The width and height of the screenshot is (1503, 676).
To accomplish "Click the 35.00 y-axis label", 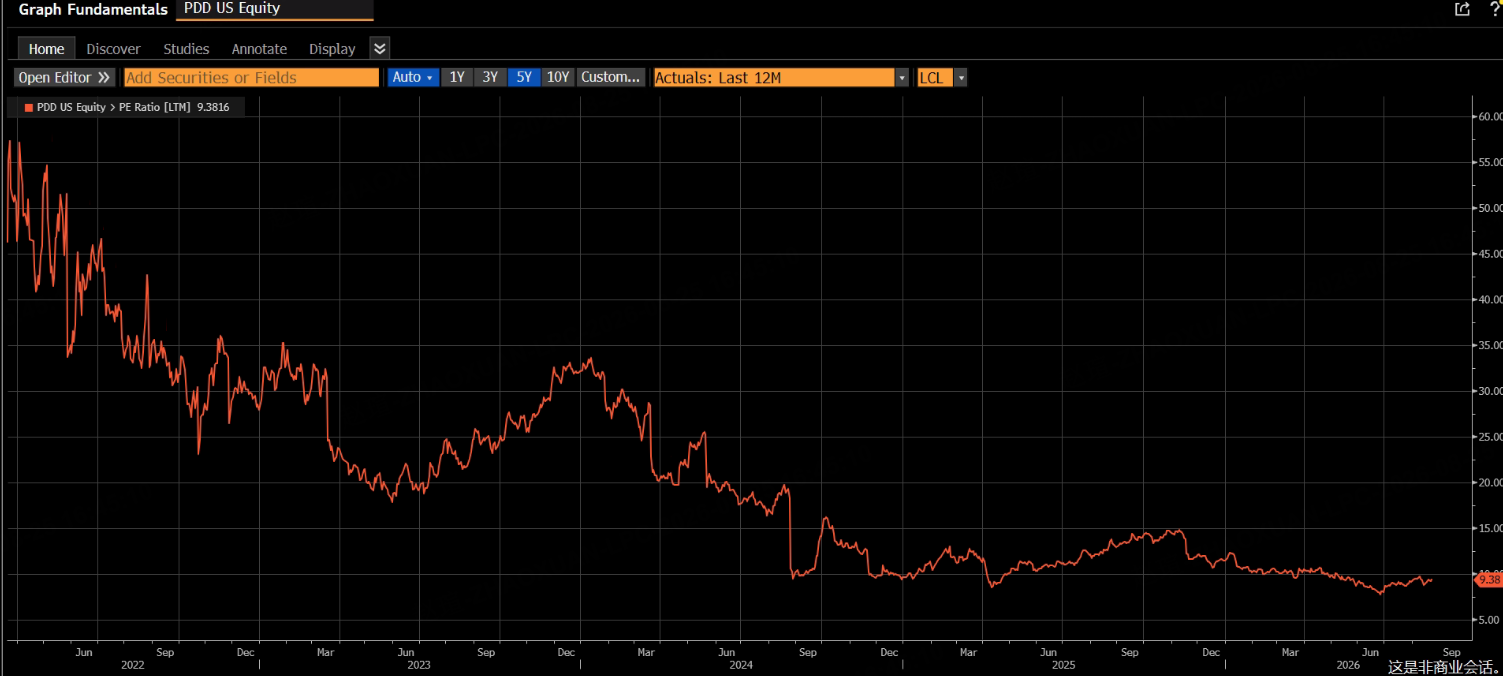I will 1490,345.
